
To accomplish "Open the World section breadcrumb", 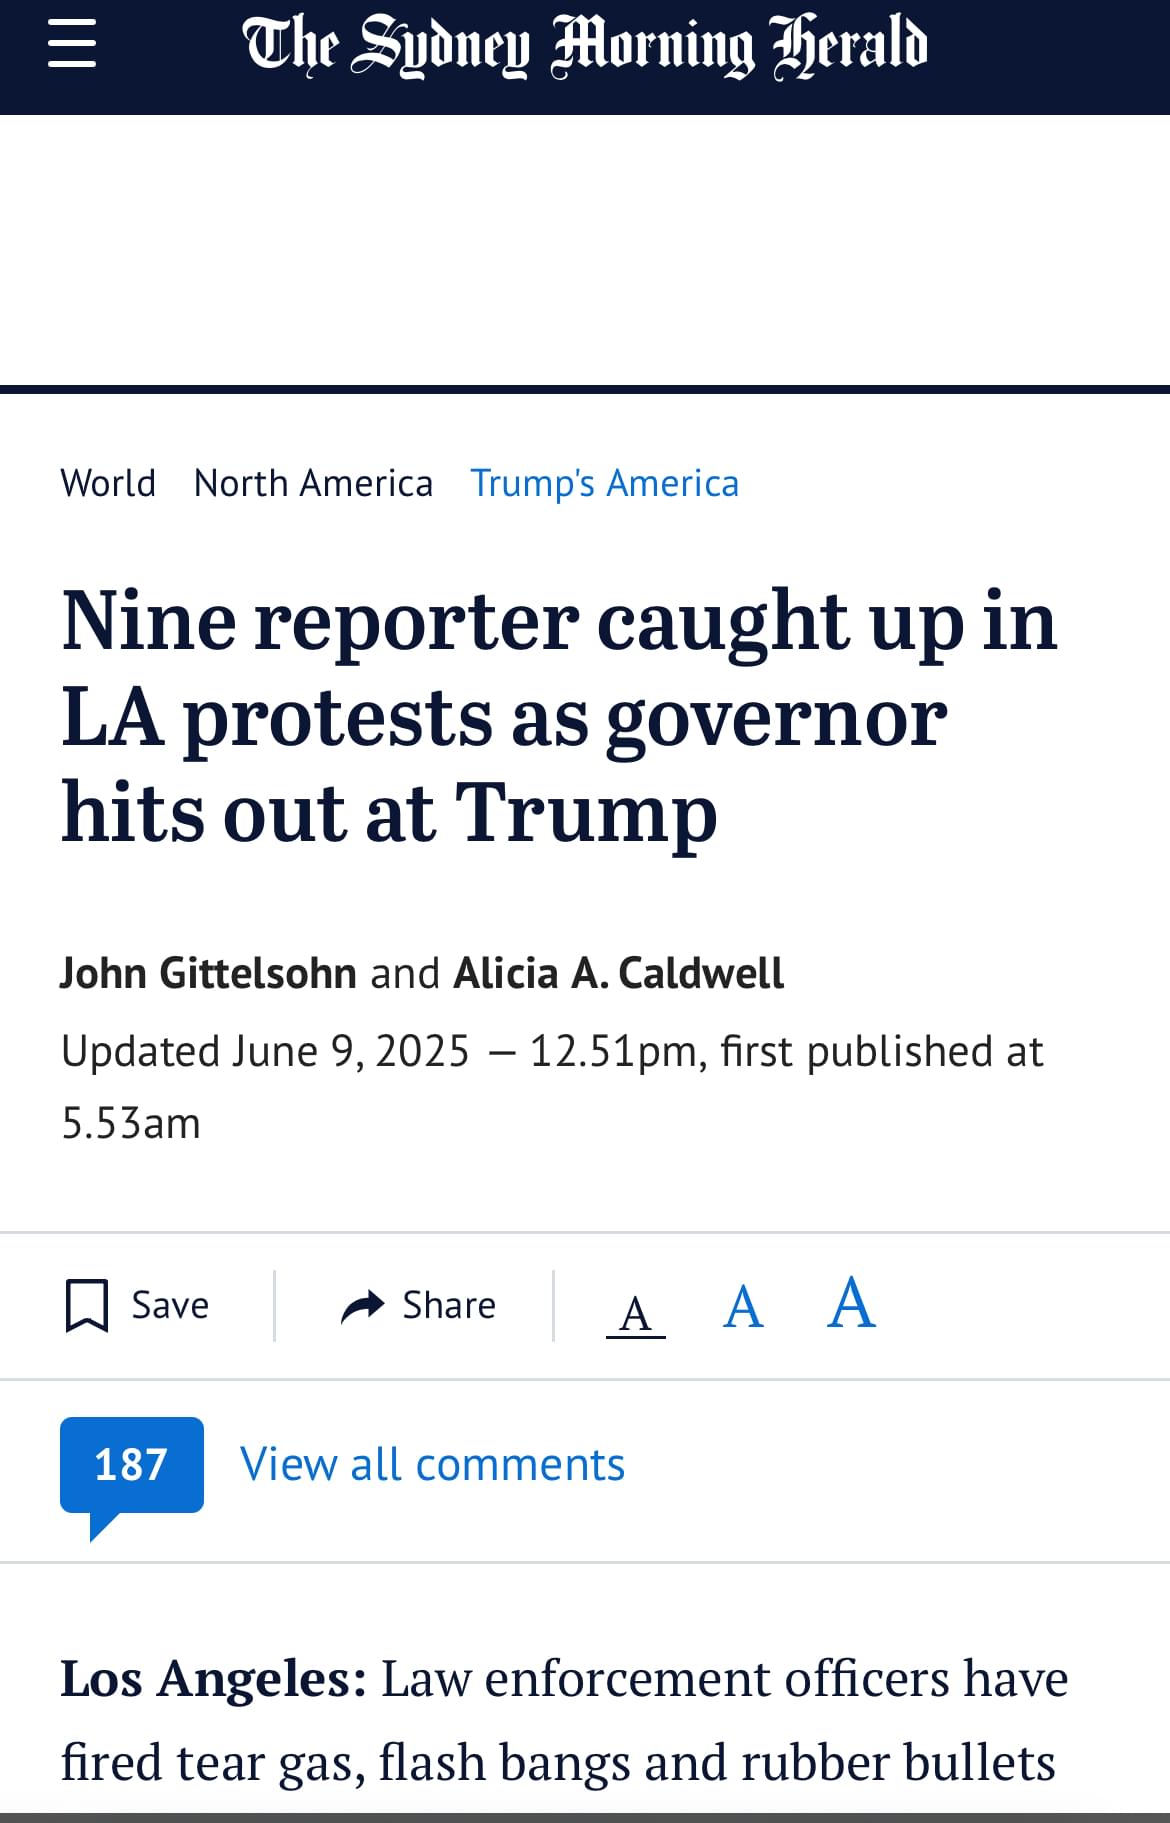I will pos(108,483).
